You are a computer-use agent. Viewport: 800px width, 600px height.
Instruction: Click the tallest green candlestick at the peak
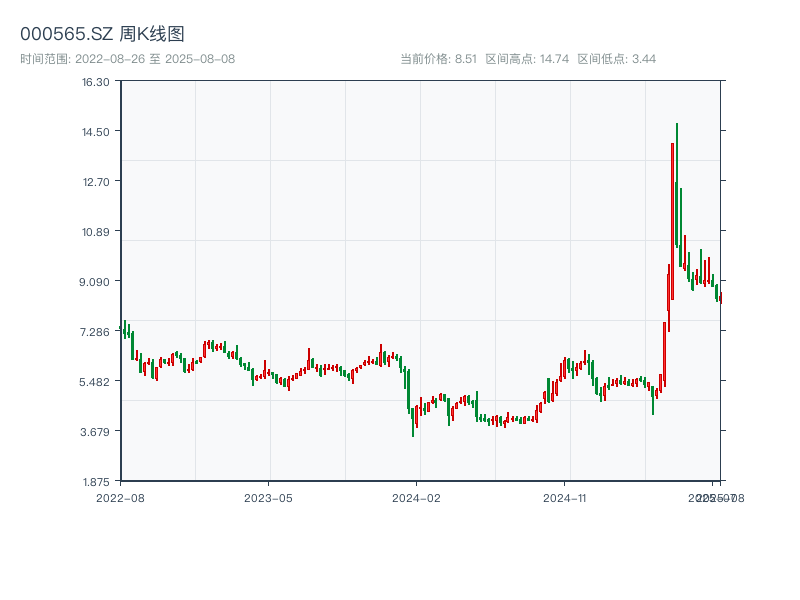[x=677, y=185]
